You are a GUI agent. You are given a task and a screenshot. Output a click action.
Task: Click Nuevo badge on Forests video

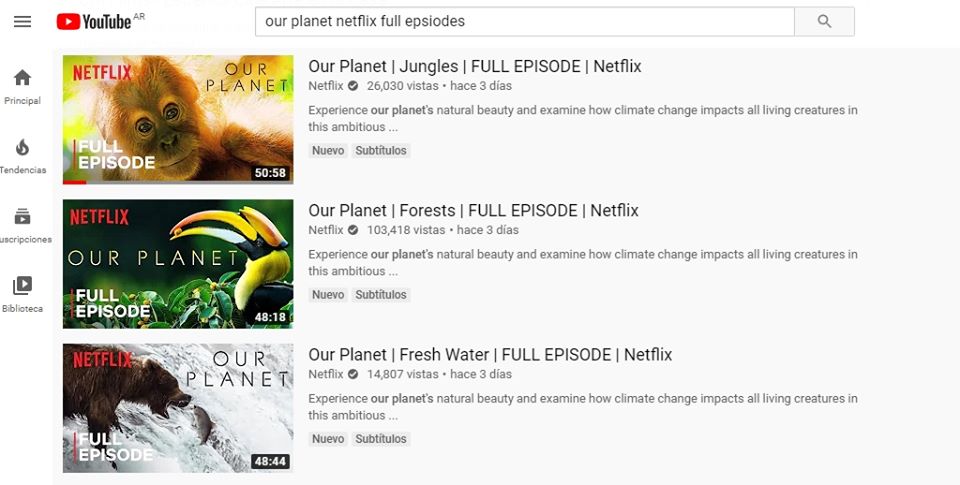point(328,295)
